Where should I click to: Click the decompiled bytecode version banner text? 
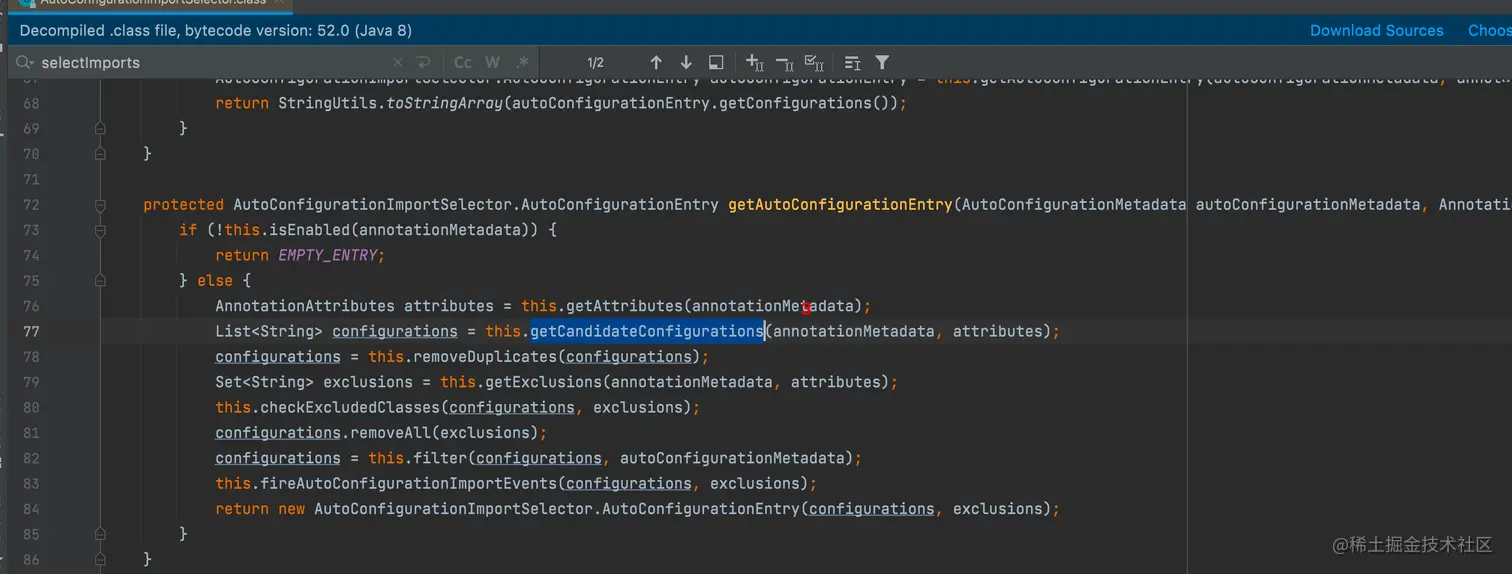pyautogui.click(x=216, y=31)
